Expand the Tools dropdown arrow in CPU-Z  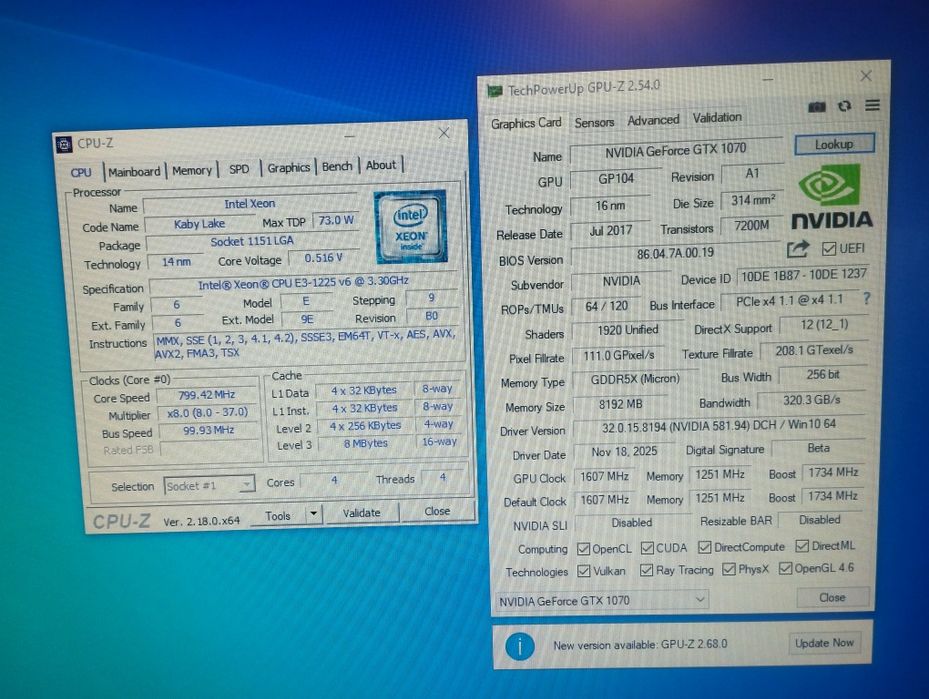pos(314,514)
